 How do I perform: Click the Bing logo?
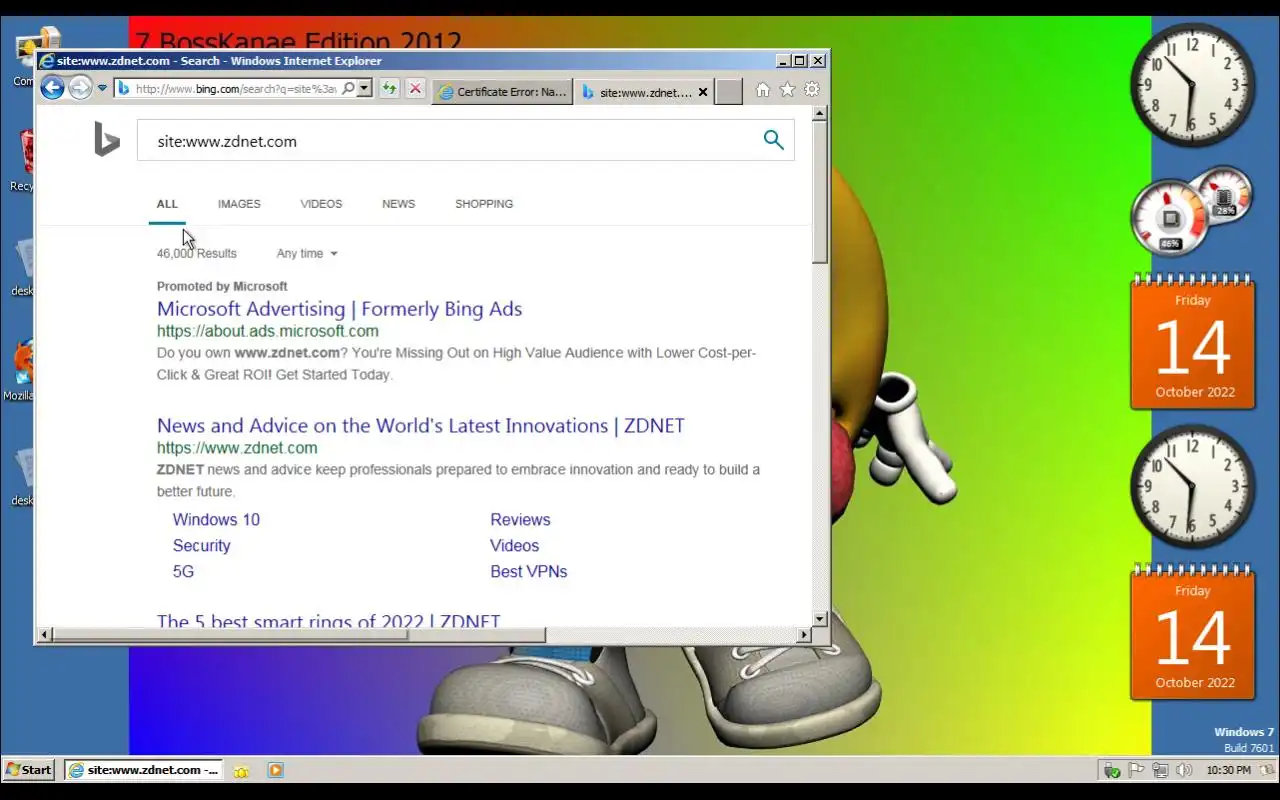click(107, 140)
